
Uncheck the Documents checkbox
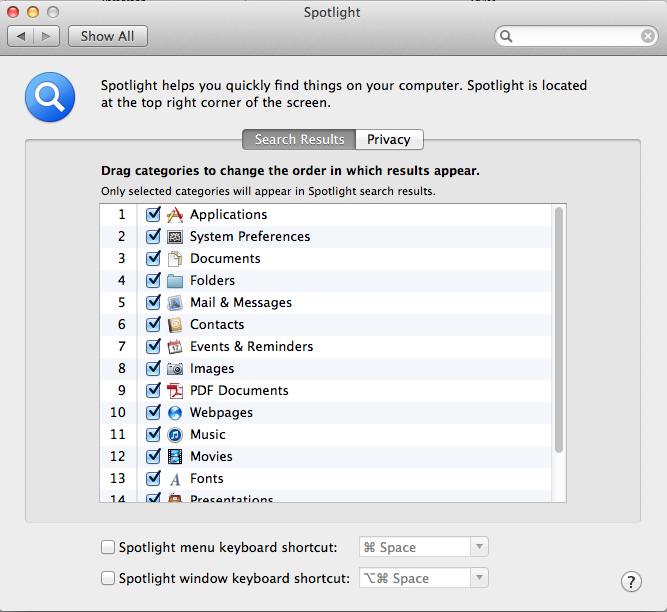[x=153, y=258]
